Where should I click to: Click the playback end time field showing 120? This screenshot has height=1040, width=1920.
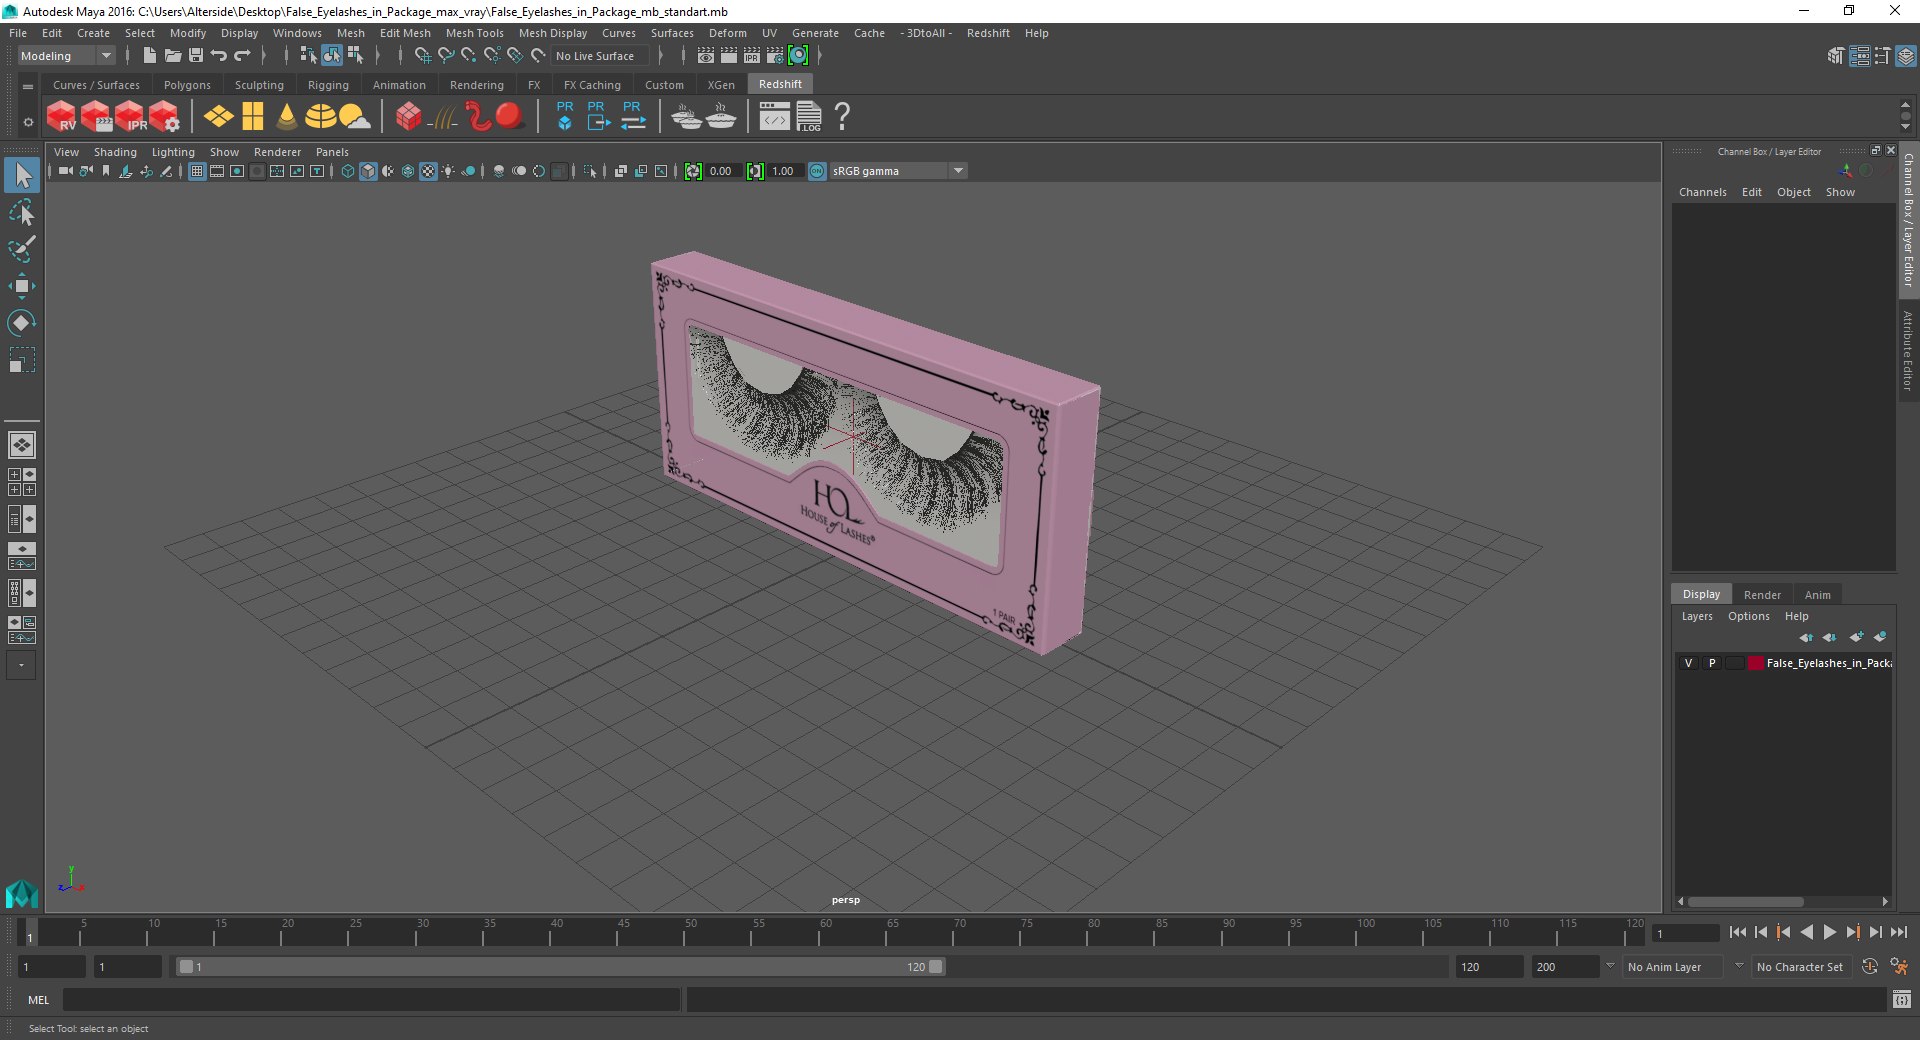click(1489, 967)
